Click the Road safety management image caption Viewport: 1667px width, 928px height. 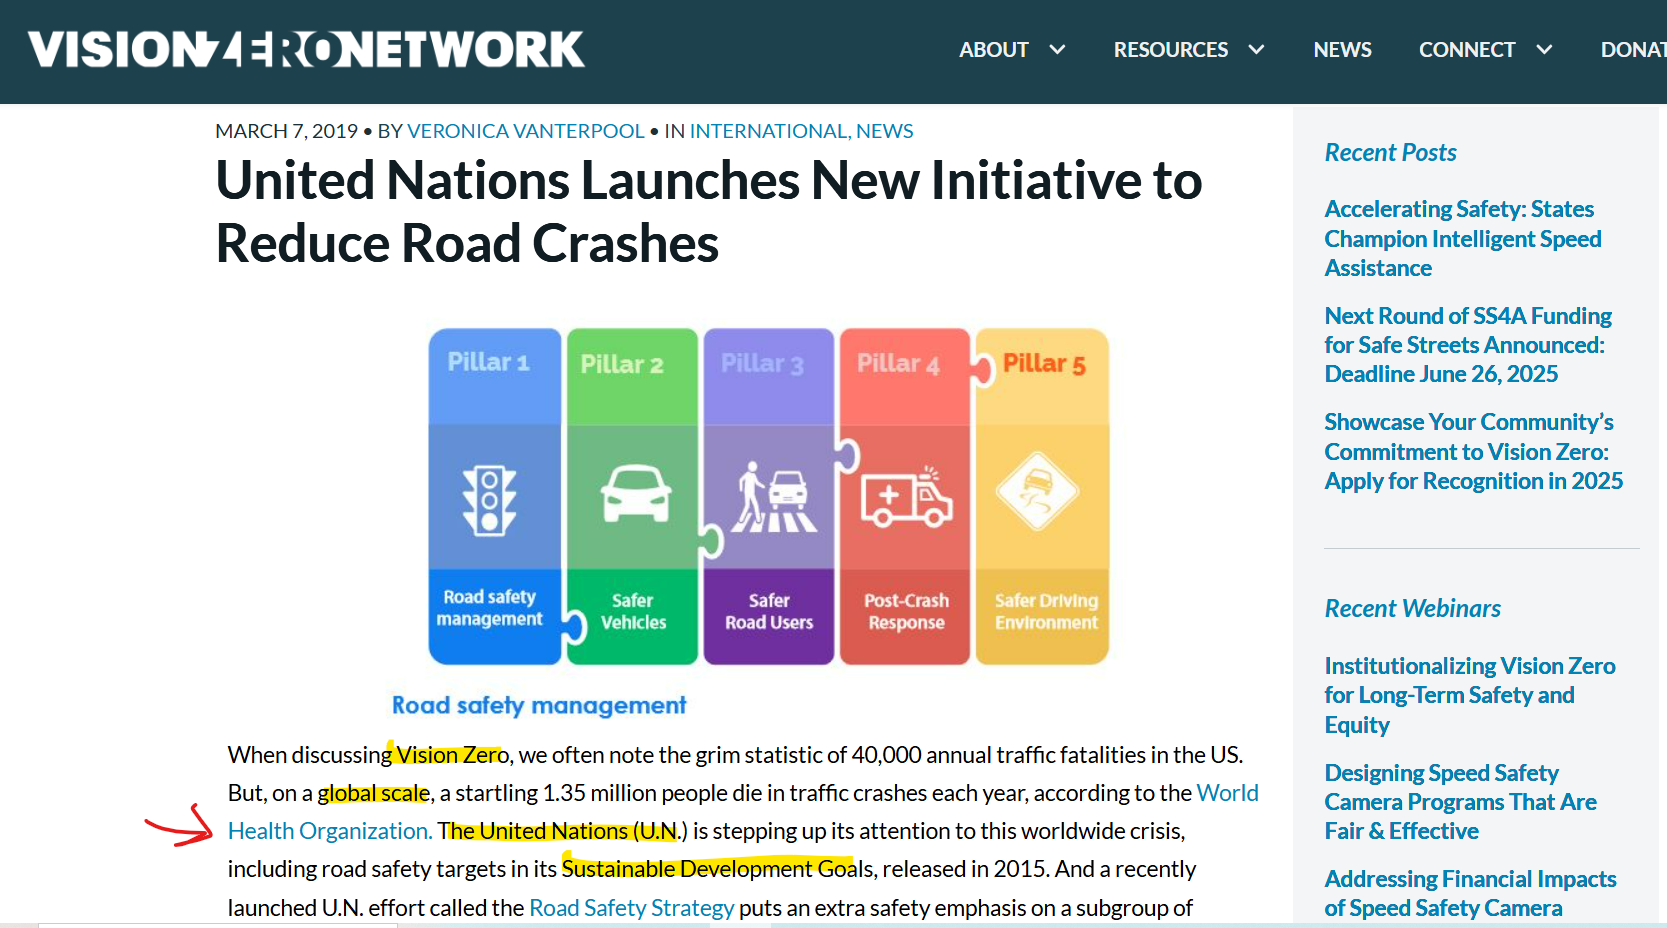point(539,705)
